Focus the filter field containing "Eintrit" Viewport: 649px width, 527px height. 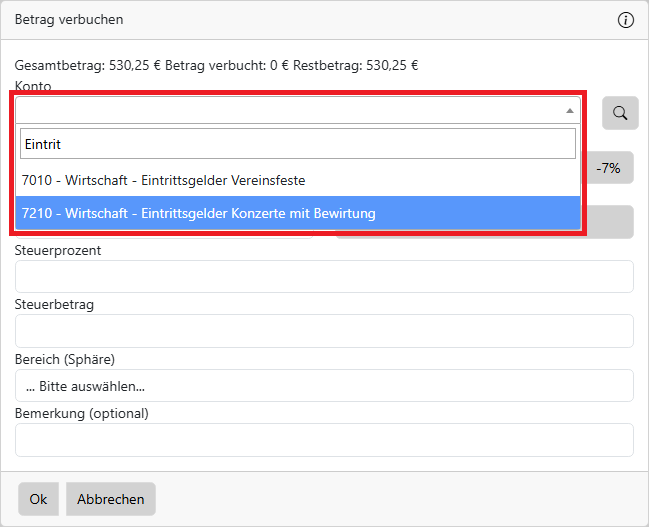[298, 144]
